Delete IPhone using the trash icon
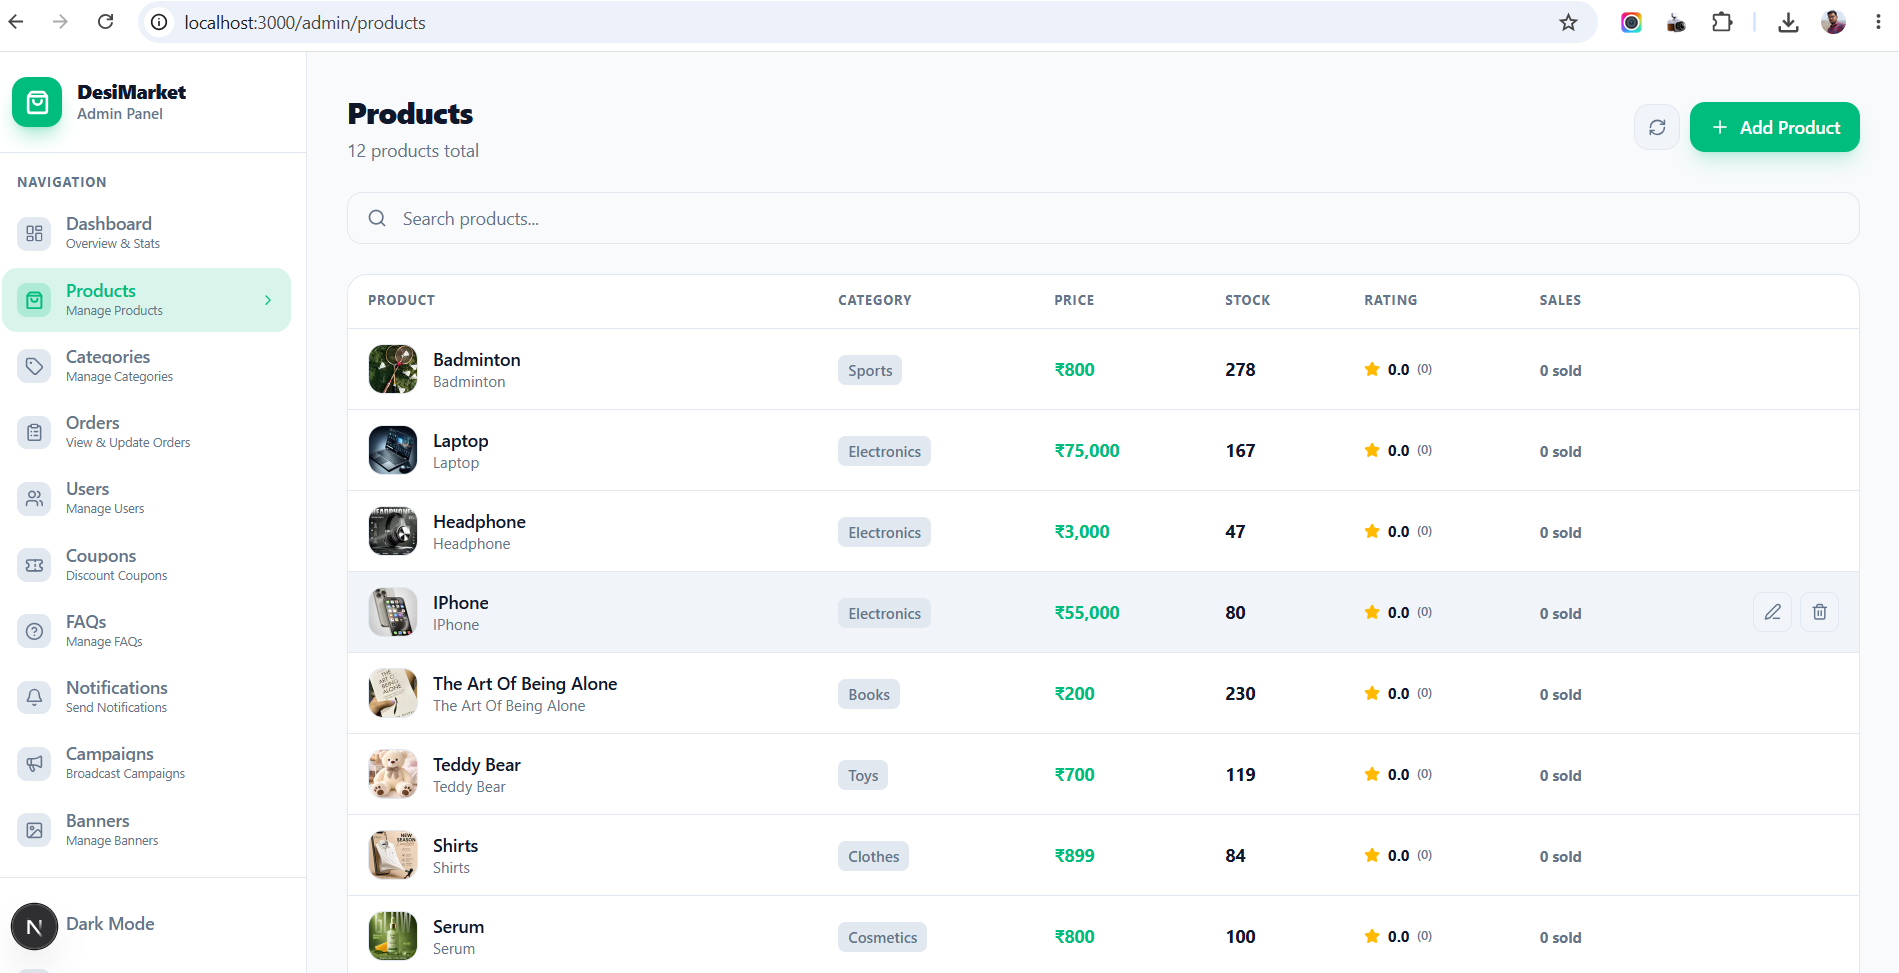This screenshot has width=1899, height=973. tap(1819, 612)
